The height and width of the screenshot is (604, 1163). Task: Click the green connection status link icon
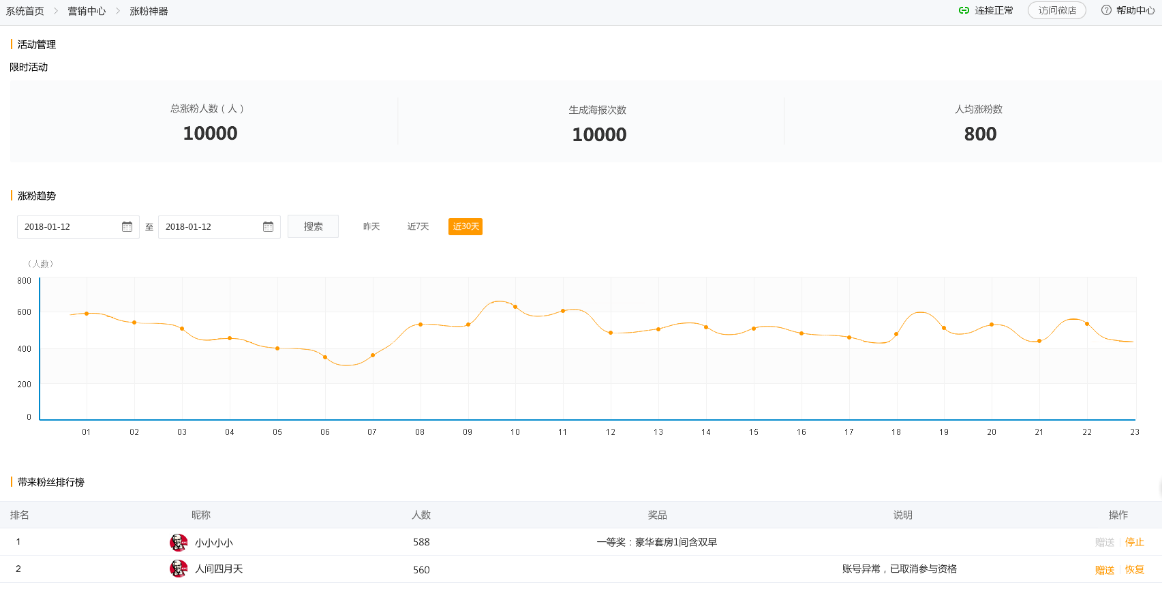[964, 11]
